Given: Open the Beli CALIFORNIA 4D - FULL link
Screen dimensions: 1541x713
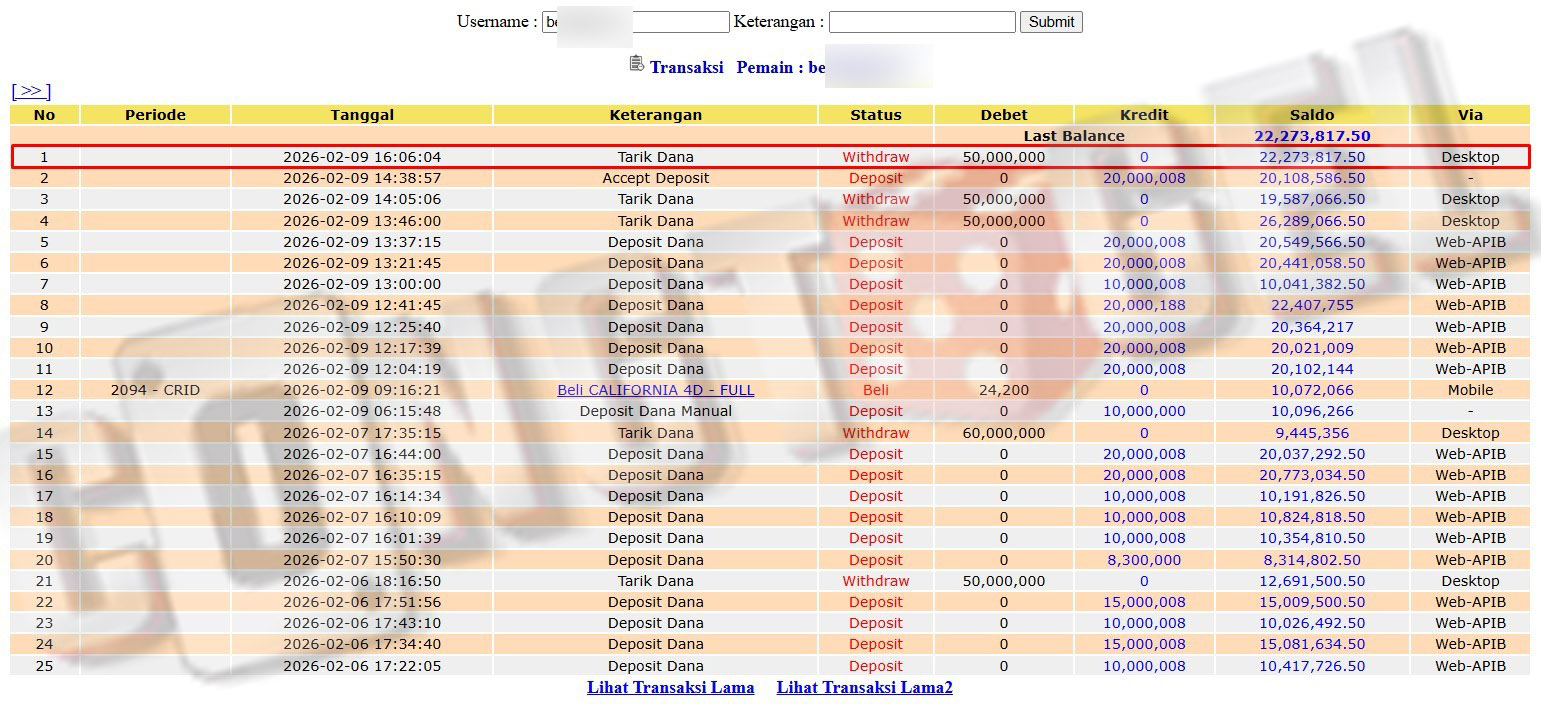Looking at the screenshot, I should click(x=655, y=390).
